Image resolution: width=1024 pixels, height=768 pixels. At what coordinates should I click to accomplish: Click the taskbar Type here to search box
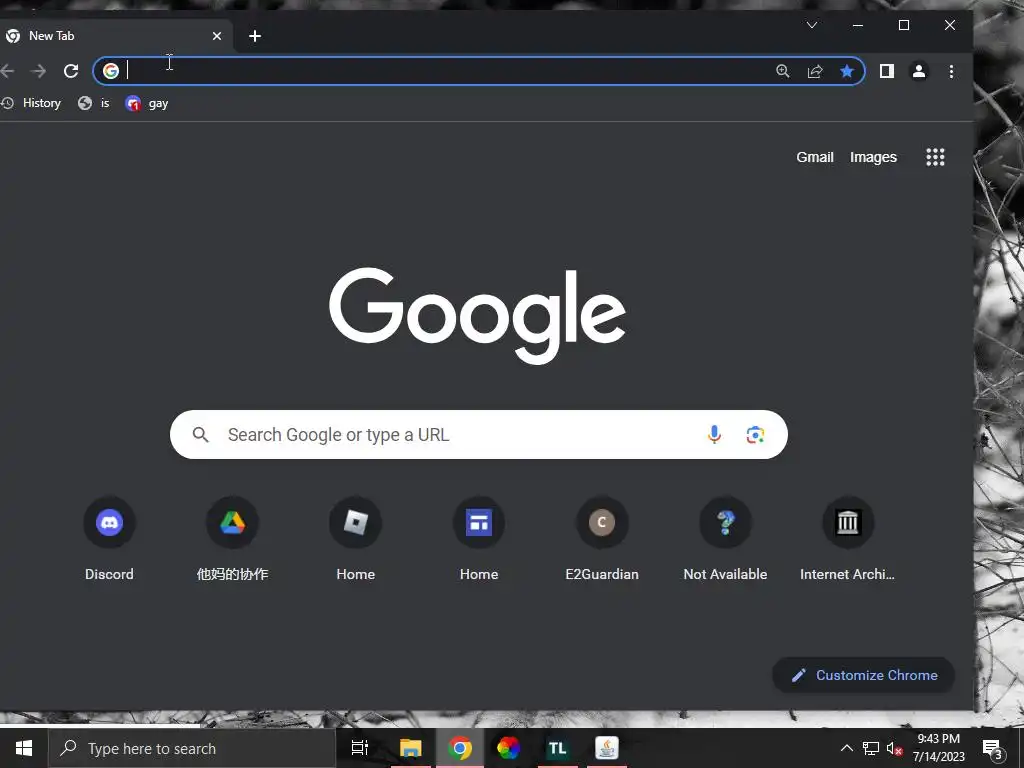point(191,748)
